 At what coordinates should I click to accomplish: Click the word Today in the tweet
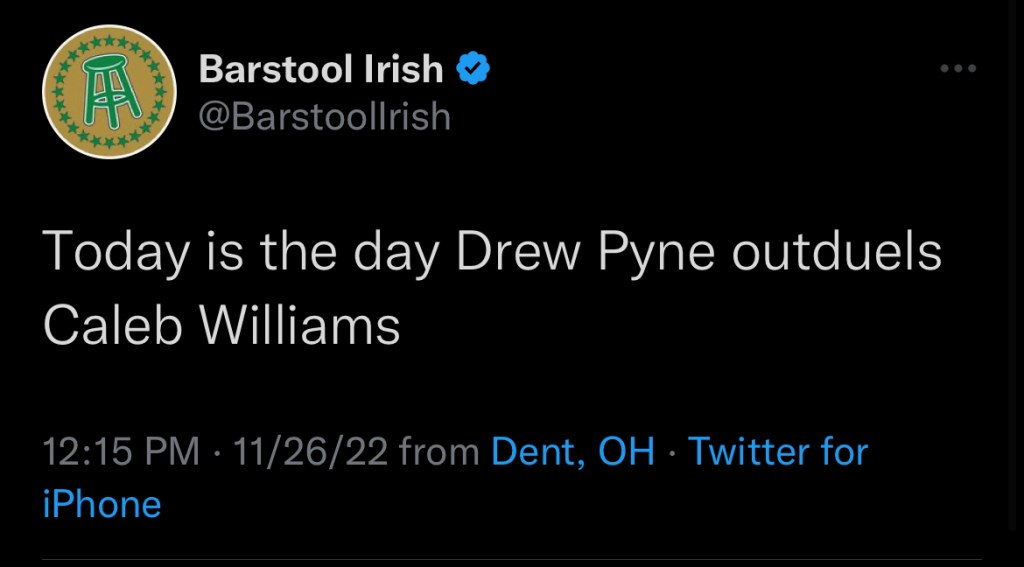[115, 254]
